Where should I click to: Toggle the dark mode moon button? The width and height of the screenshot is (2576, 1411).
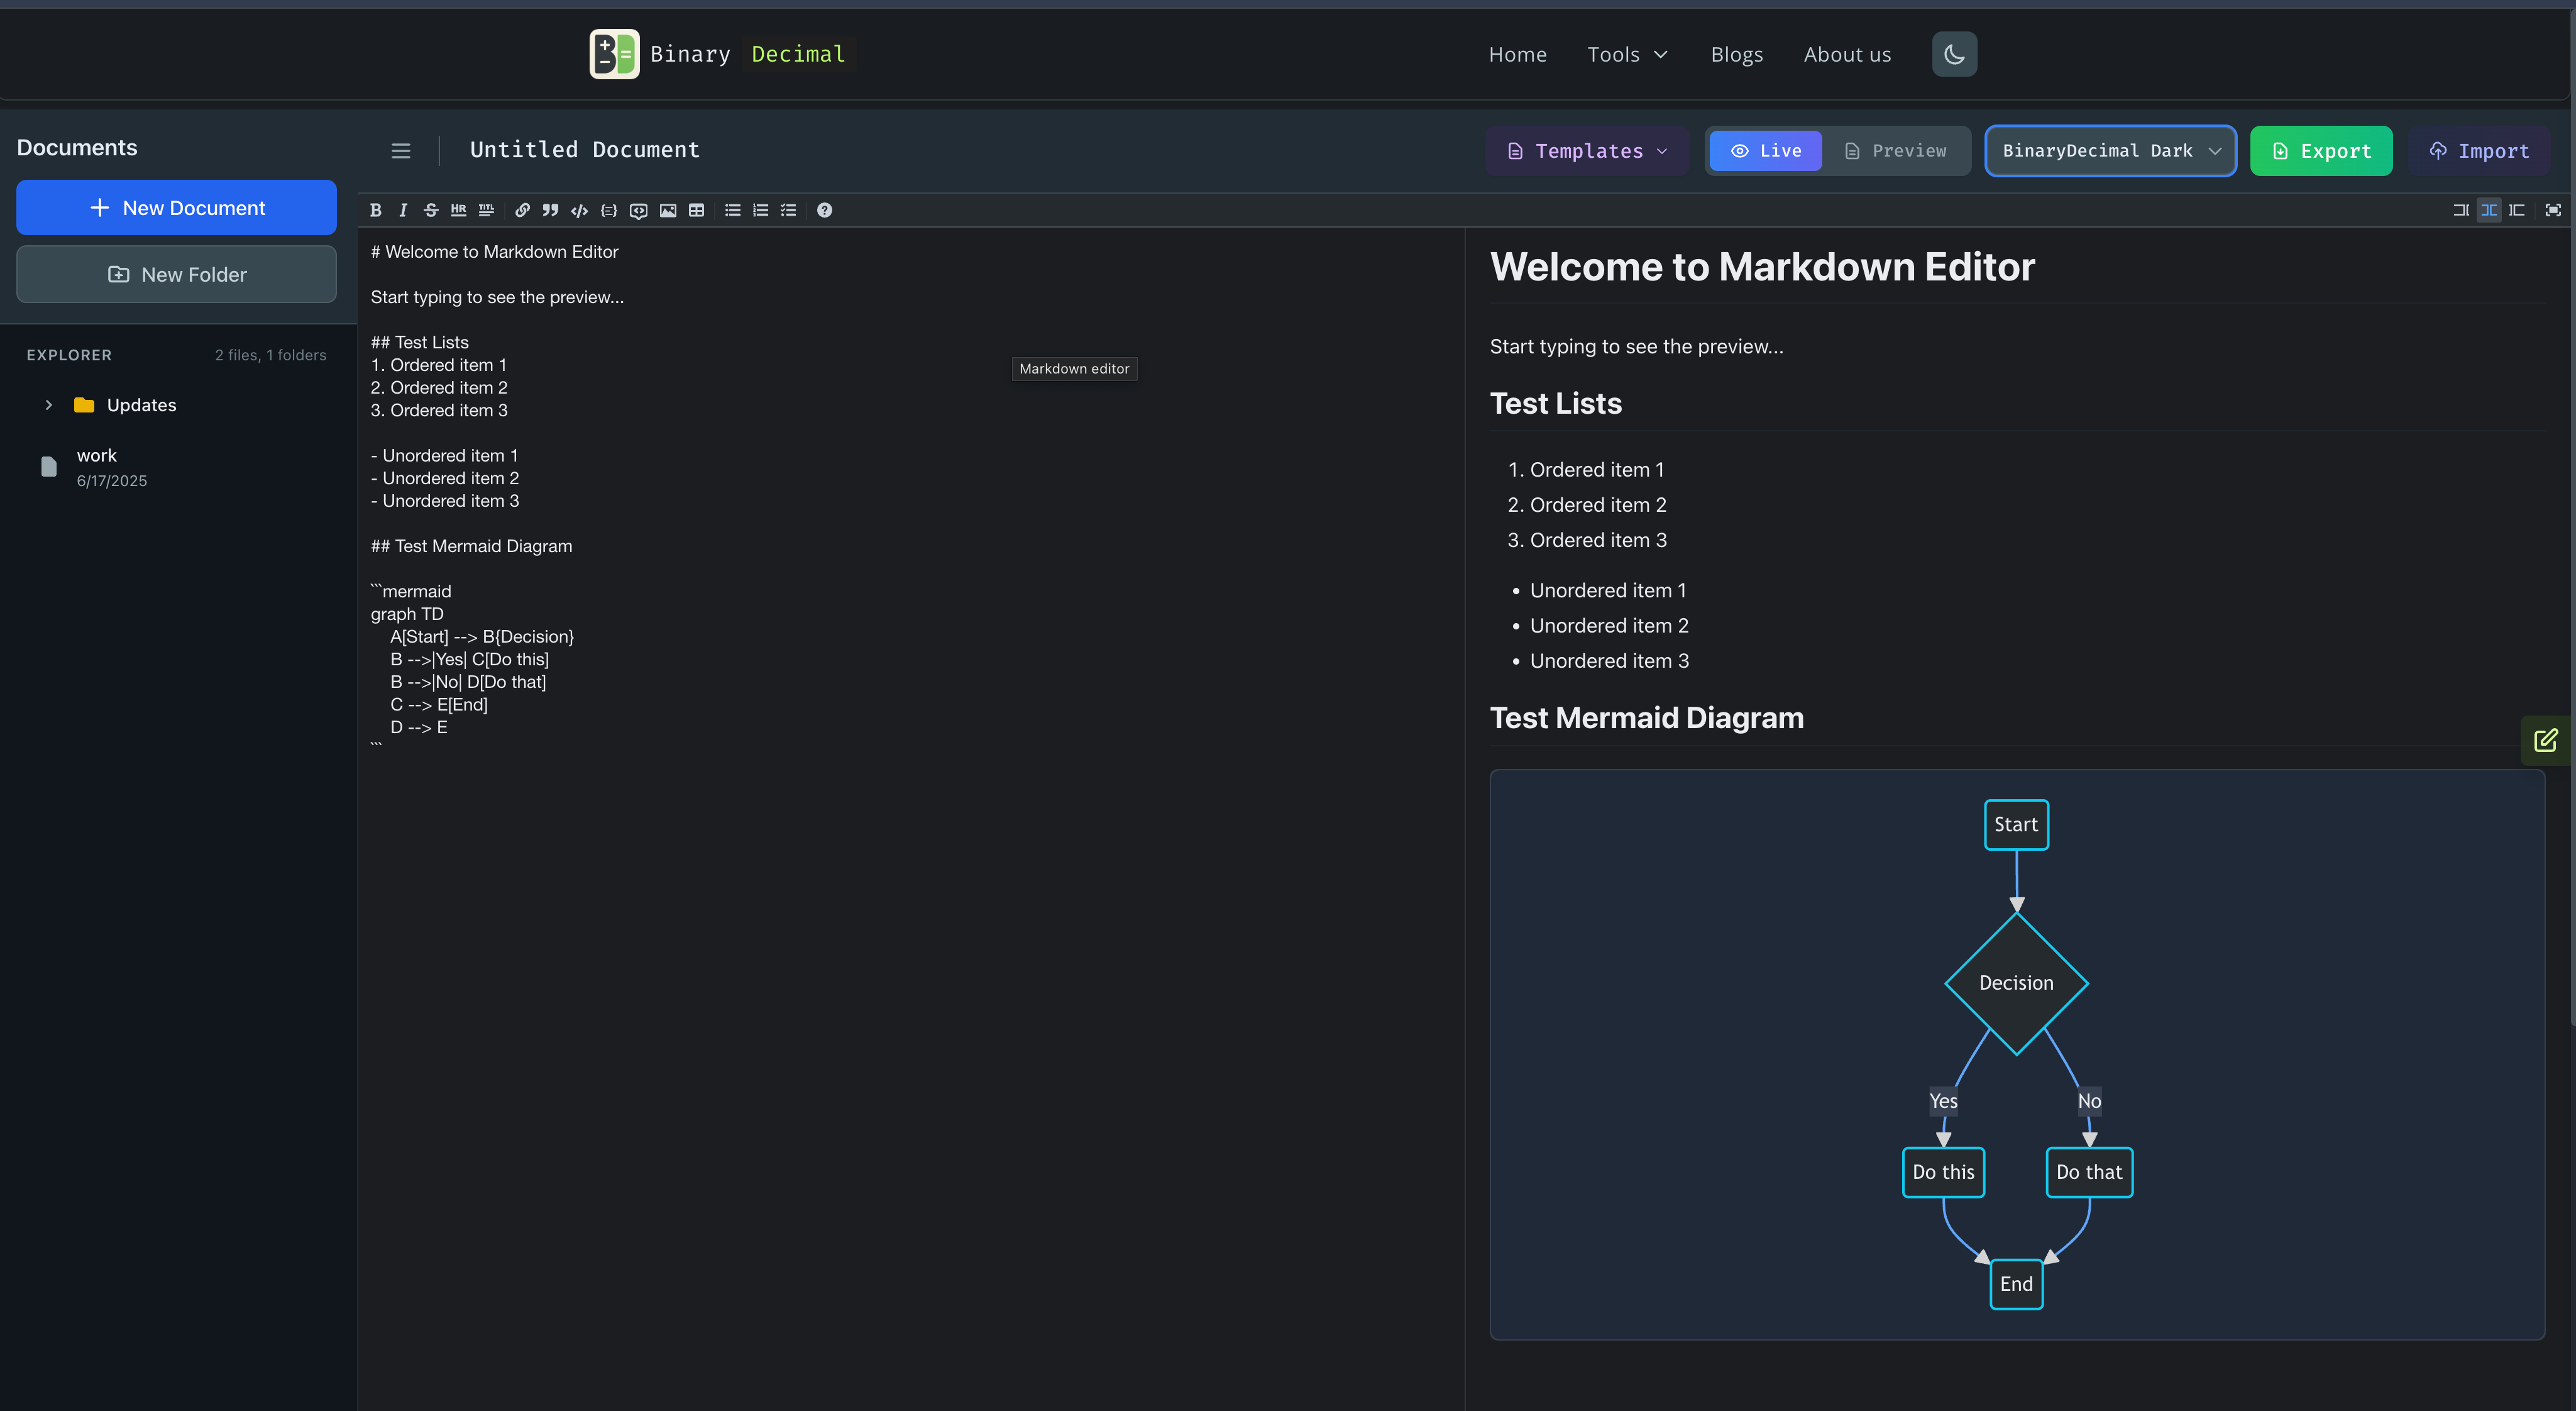(1954, 54)
